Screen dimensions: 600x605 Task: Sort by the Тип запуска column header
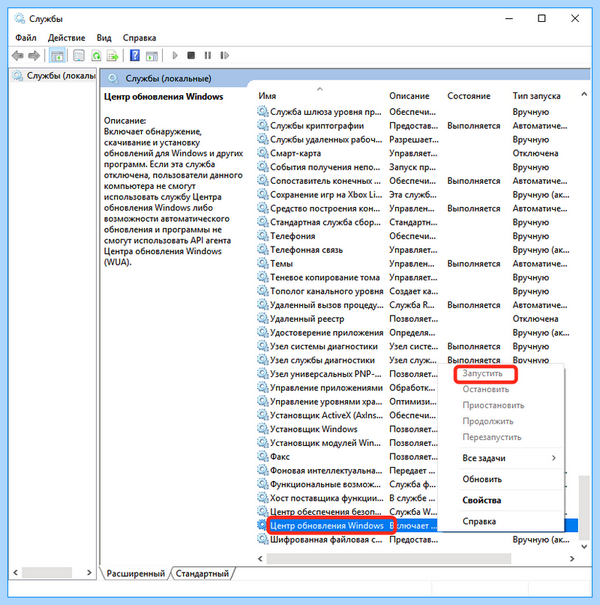536,96
